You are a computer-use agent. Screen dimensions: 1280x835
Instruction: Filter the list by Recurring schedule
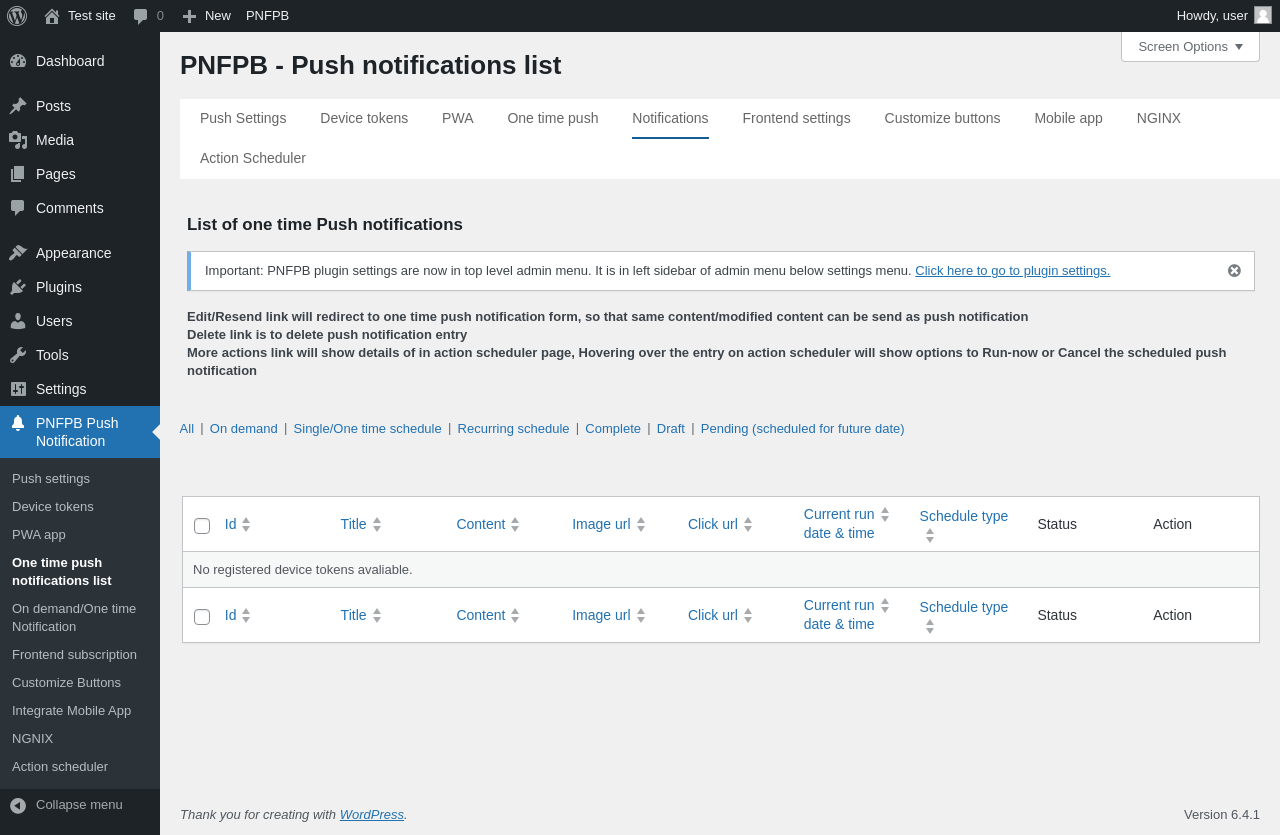pyautogui.click(x=513, y=429)
